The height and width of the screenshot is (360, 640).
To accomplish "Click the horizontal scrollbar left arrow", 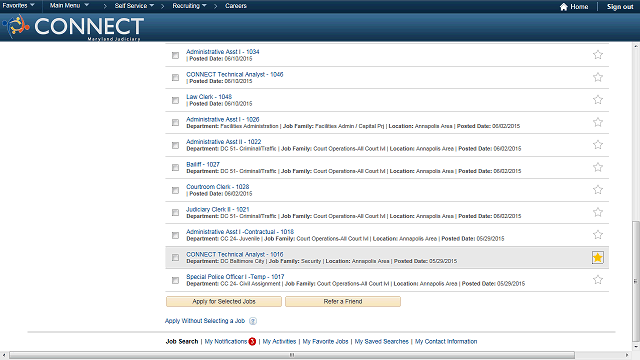I will pyautogui.click(x=4, y=355).
